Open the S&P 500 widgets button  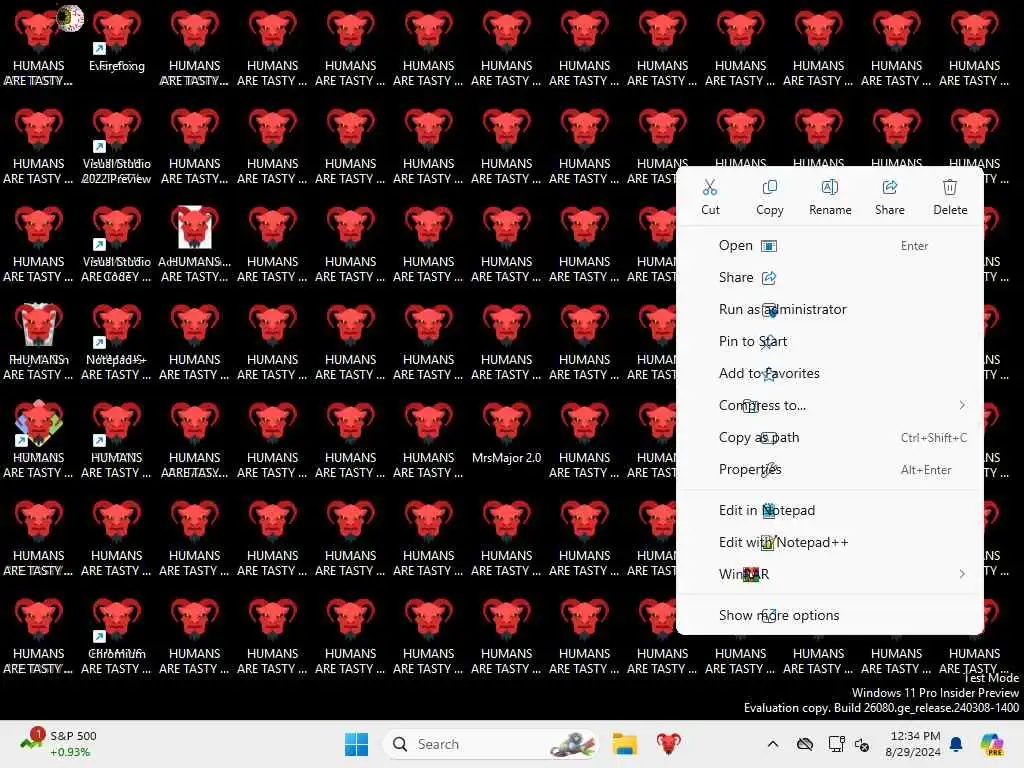[59, 744]
